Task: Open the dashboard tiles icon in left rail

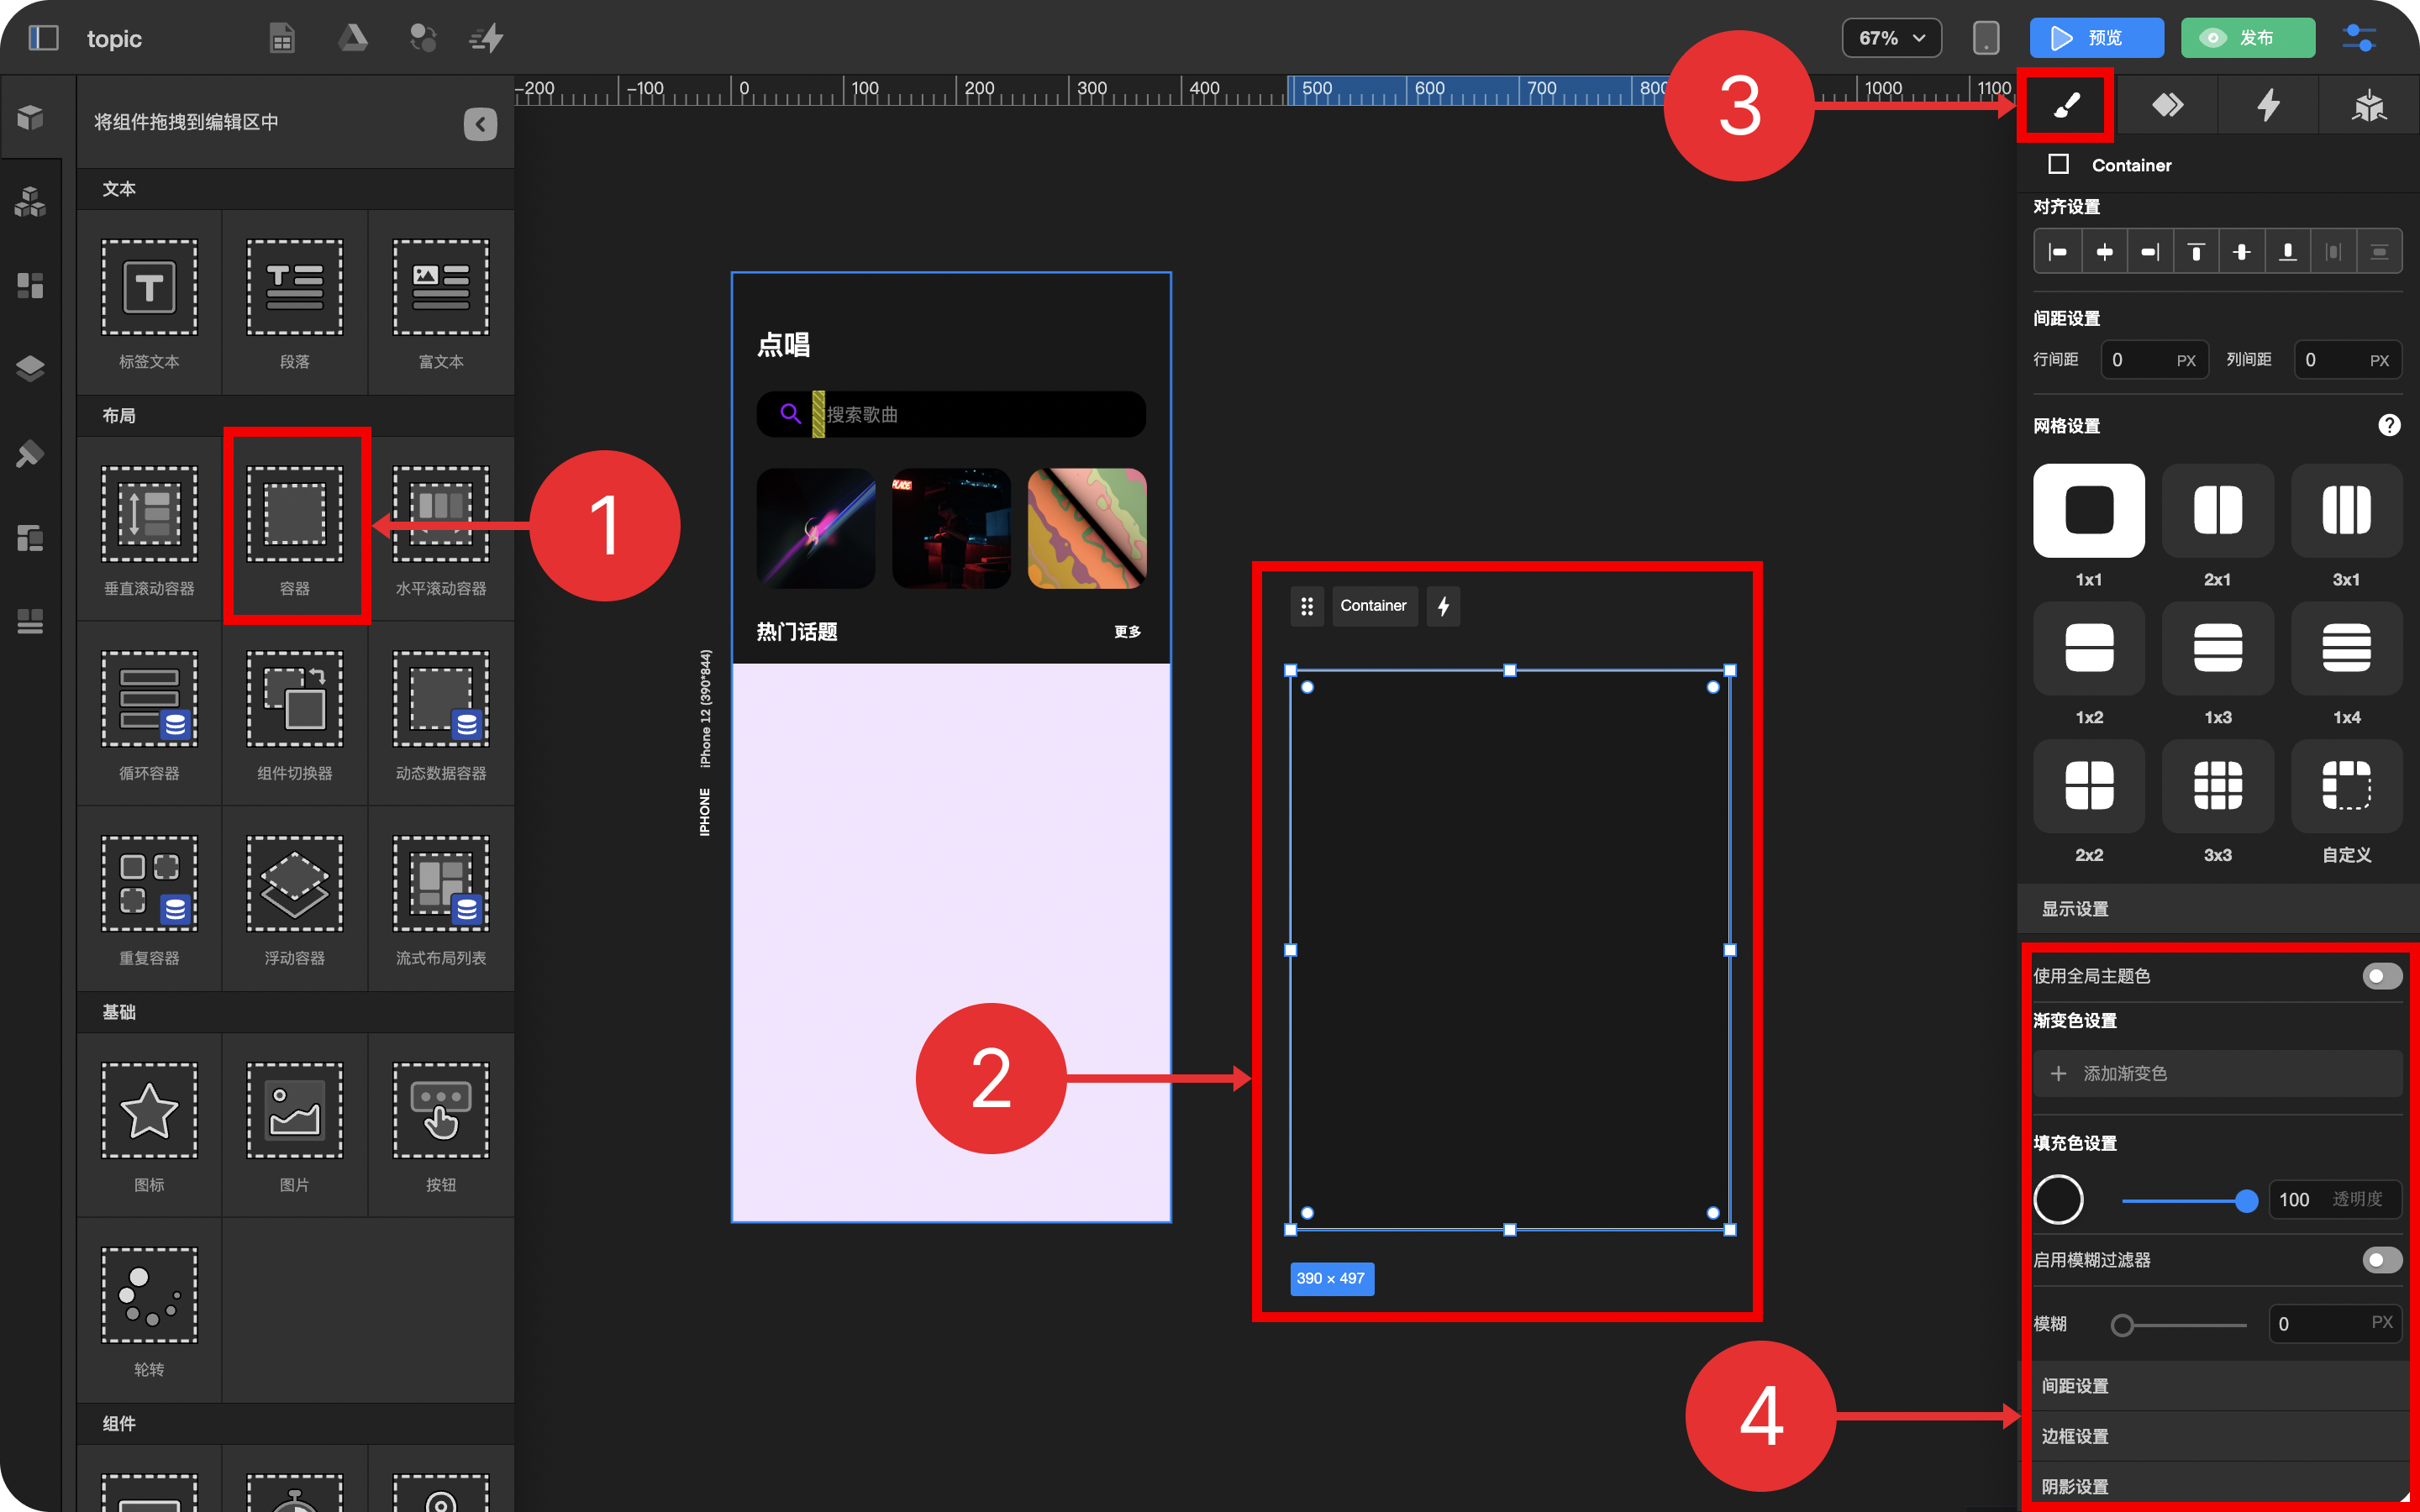Action: (x=30, y=286)
